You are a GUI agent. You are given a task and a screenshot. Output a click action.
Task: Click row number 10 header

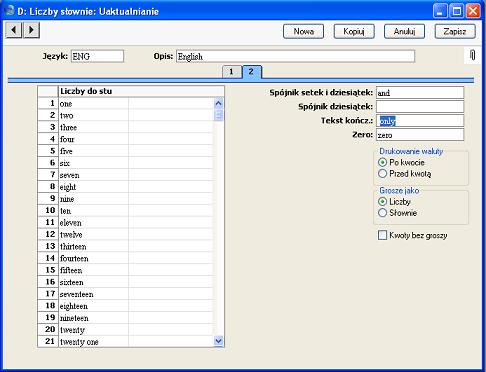(48, 211)
